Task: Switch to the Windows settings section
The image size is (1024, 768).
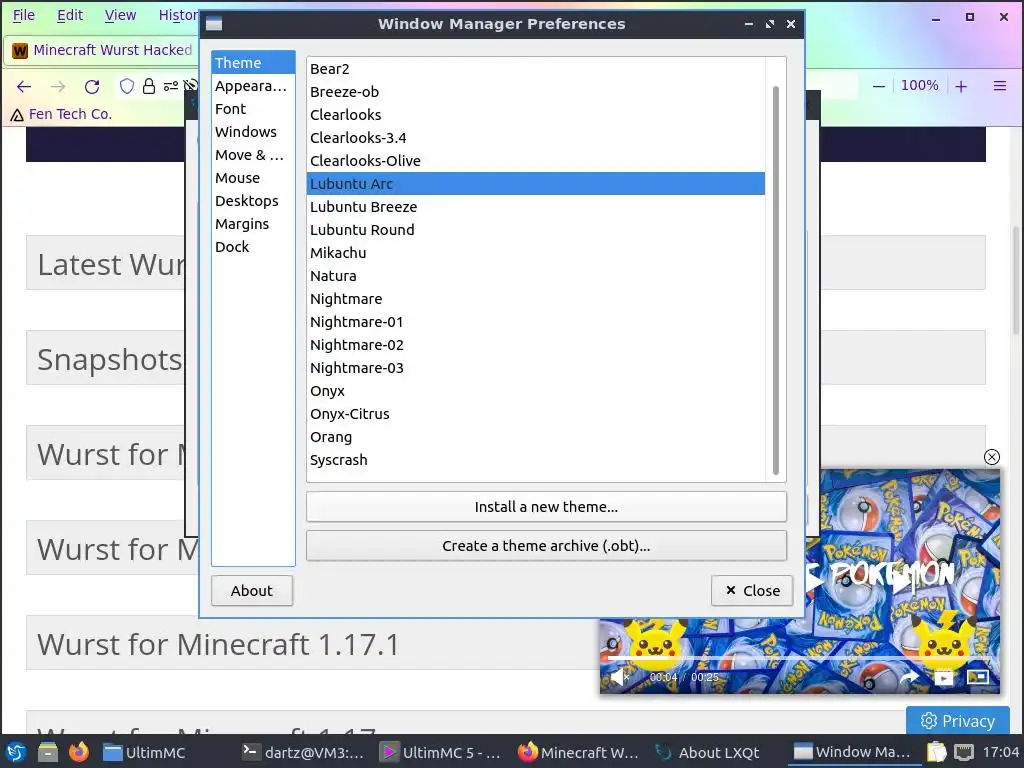Action: pos(253,132)
